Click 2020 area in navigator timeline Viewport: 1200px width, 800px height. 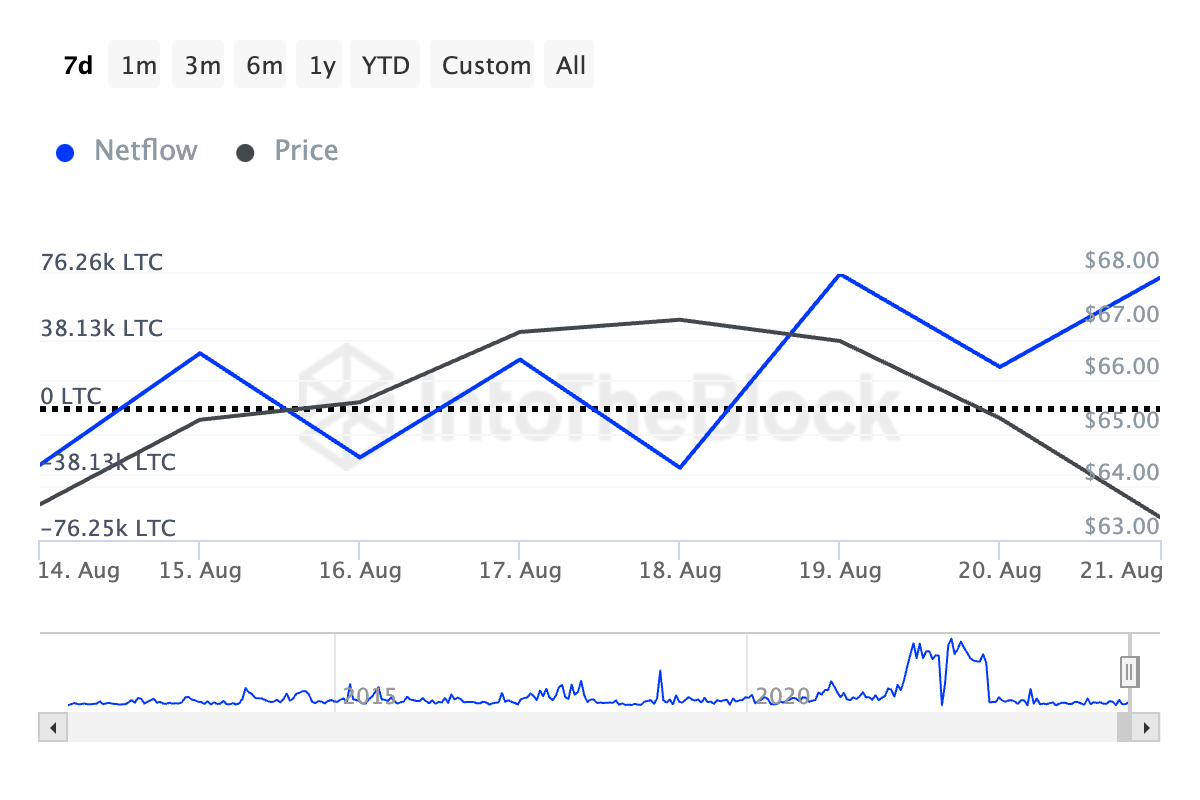782,695
